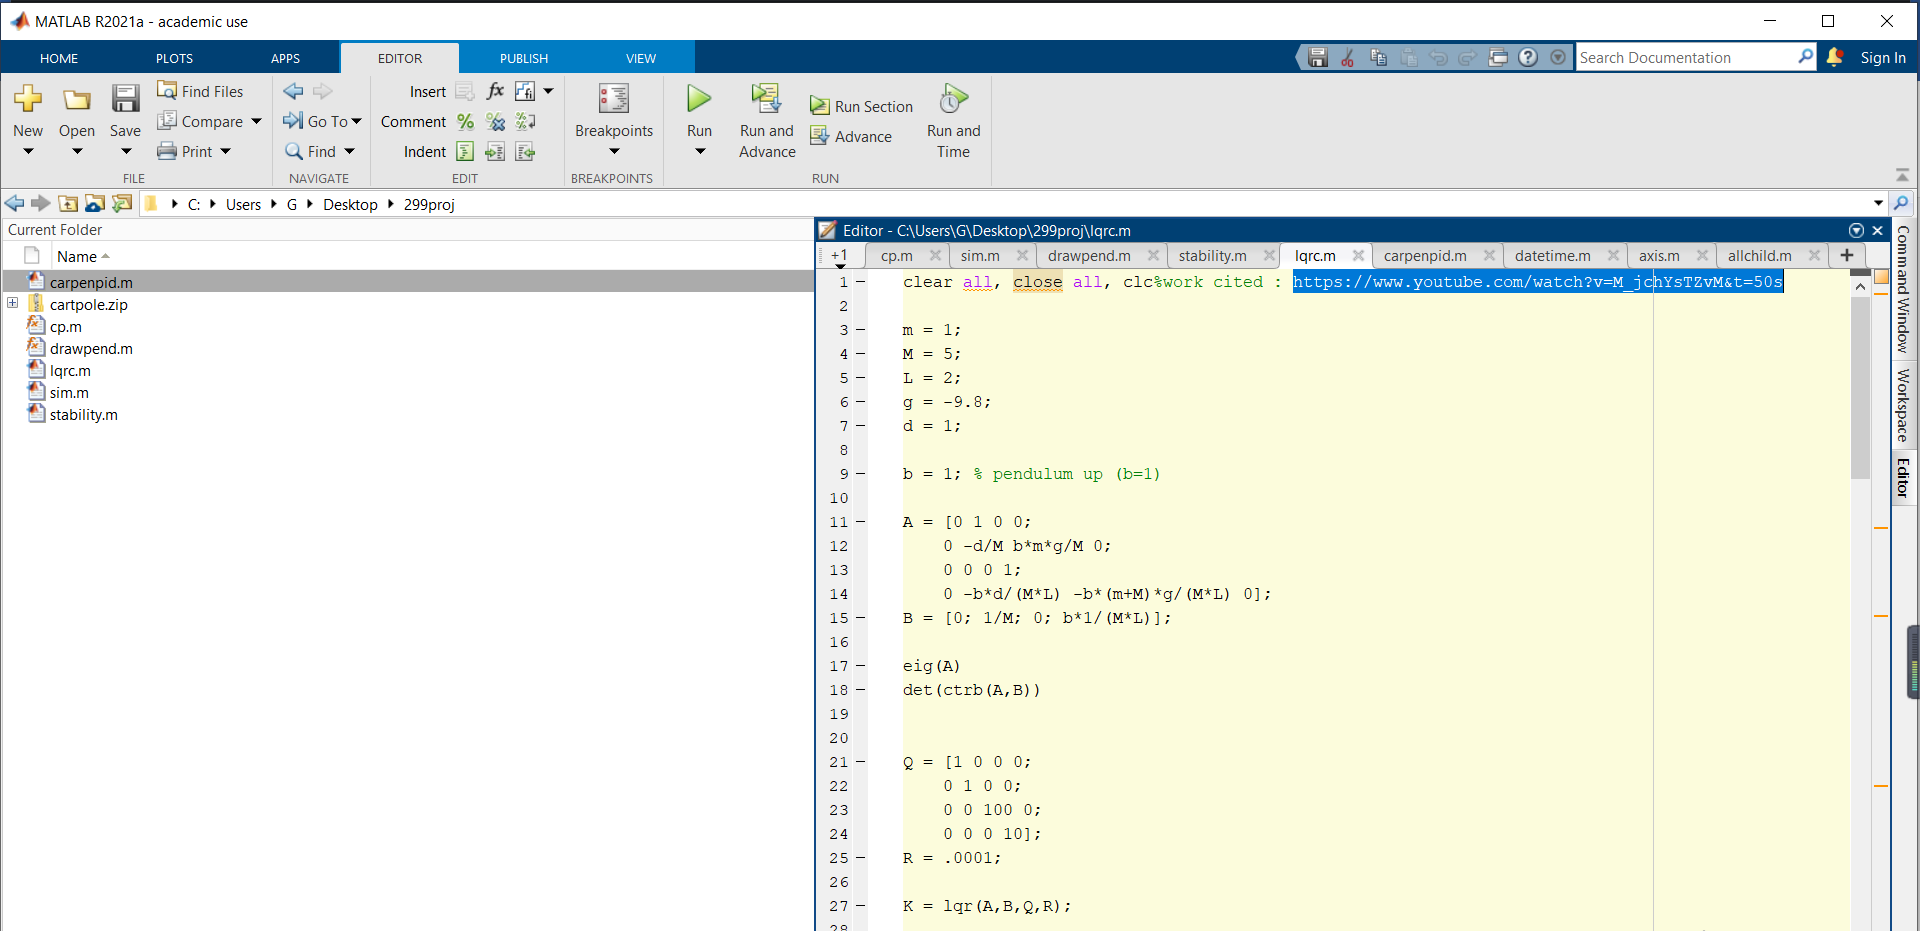Viewport: 1920px width, 931px height.
Task: Expand the cartpole.zip tree node
Action: pos(13,303)
